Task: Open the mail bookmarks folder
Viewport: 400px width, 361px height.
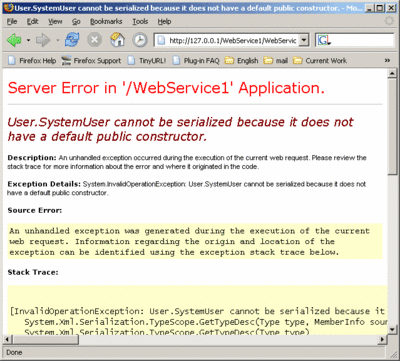Action: click(276, 61)
